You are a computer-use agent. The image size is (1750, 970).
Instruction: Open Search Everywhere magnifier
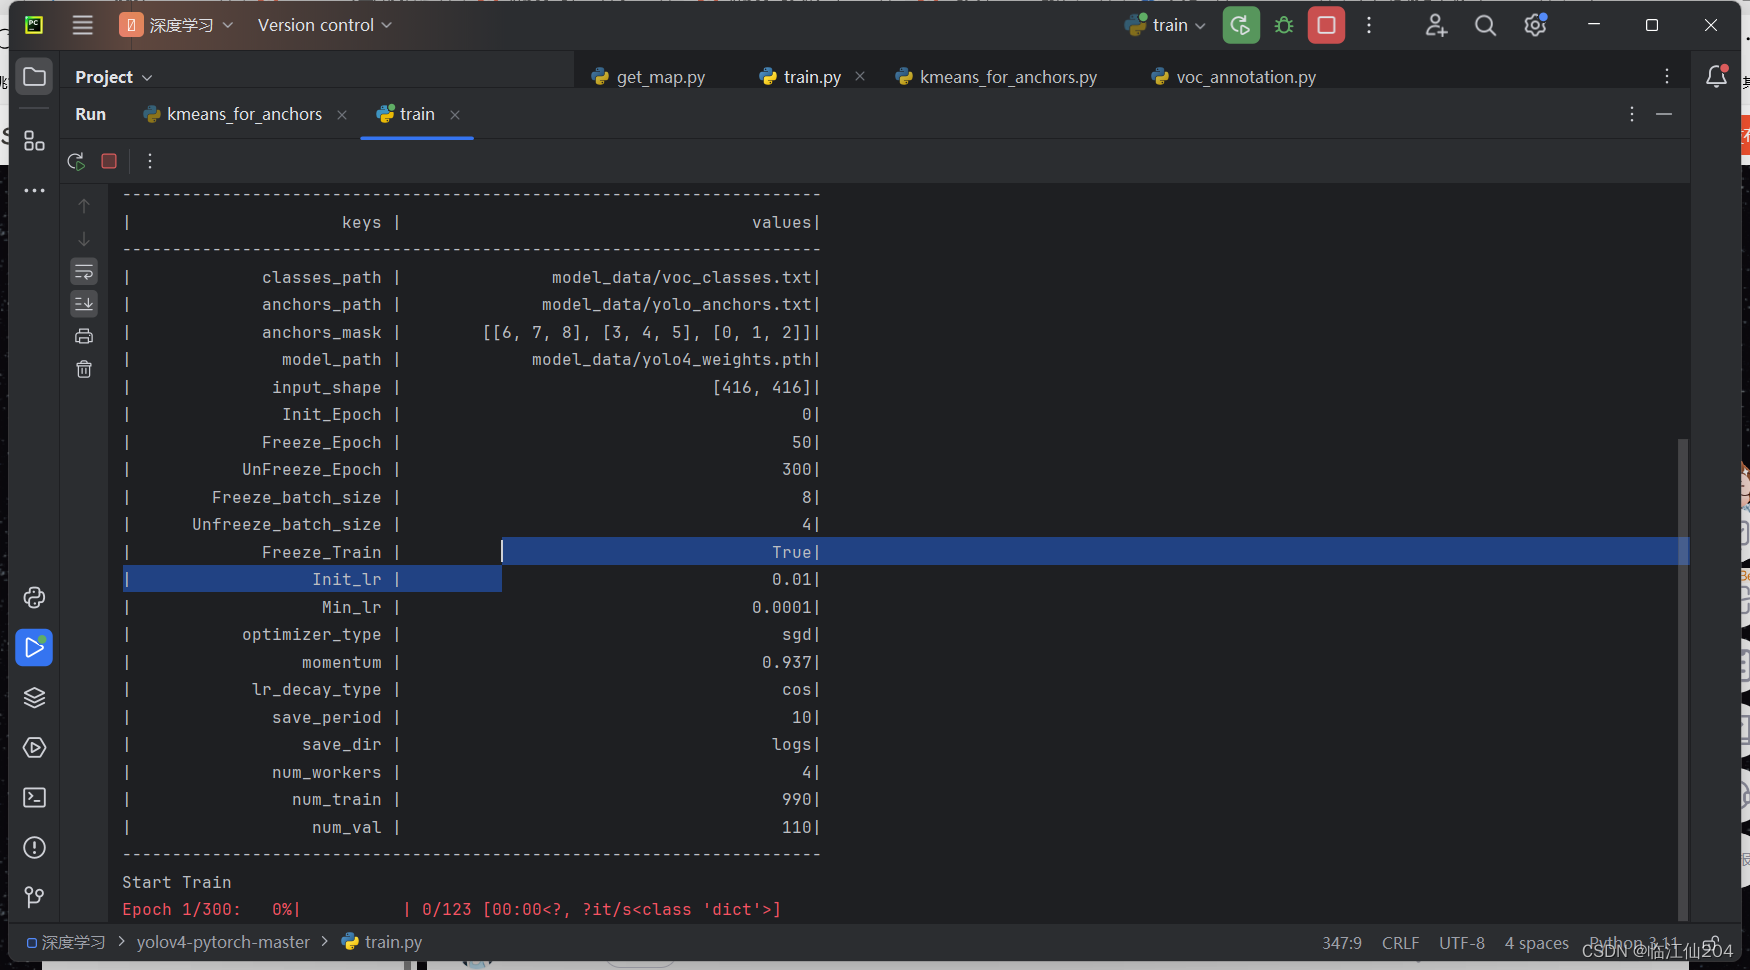[1486, 25]
